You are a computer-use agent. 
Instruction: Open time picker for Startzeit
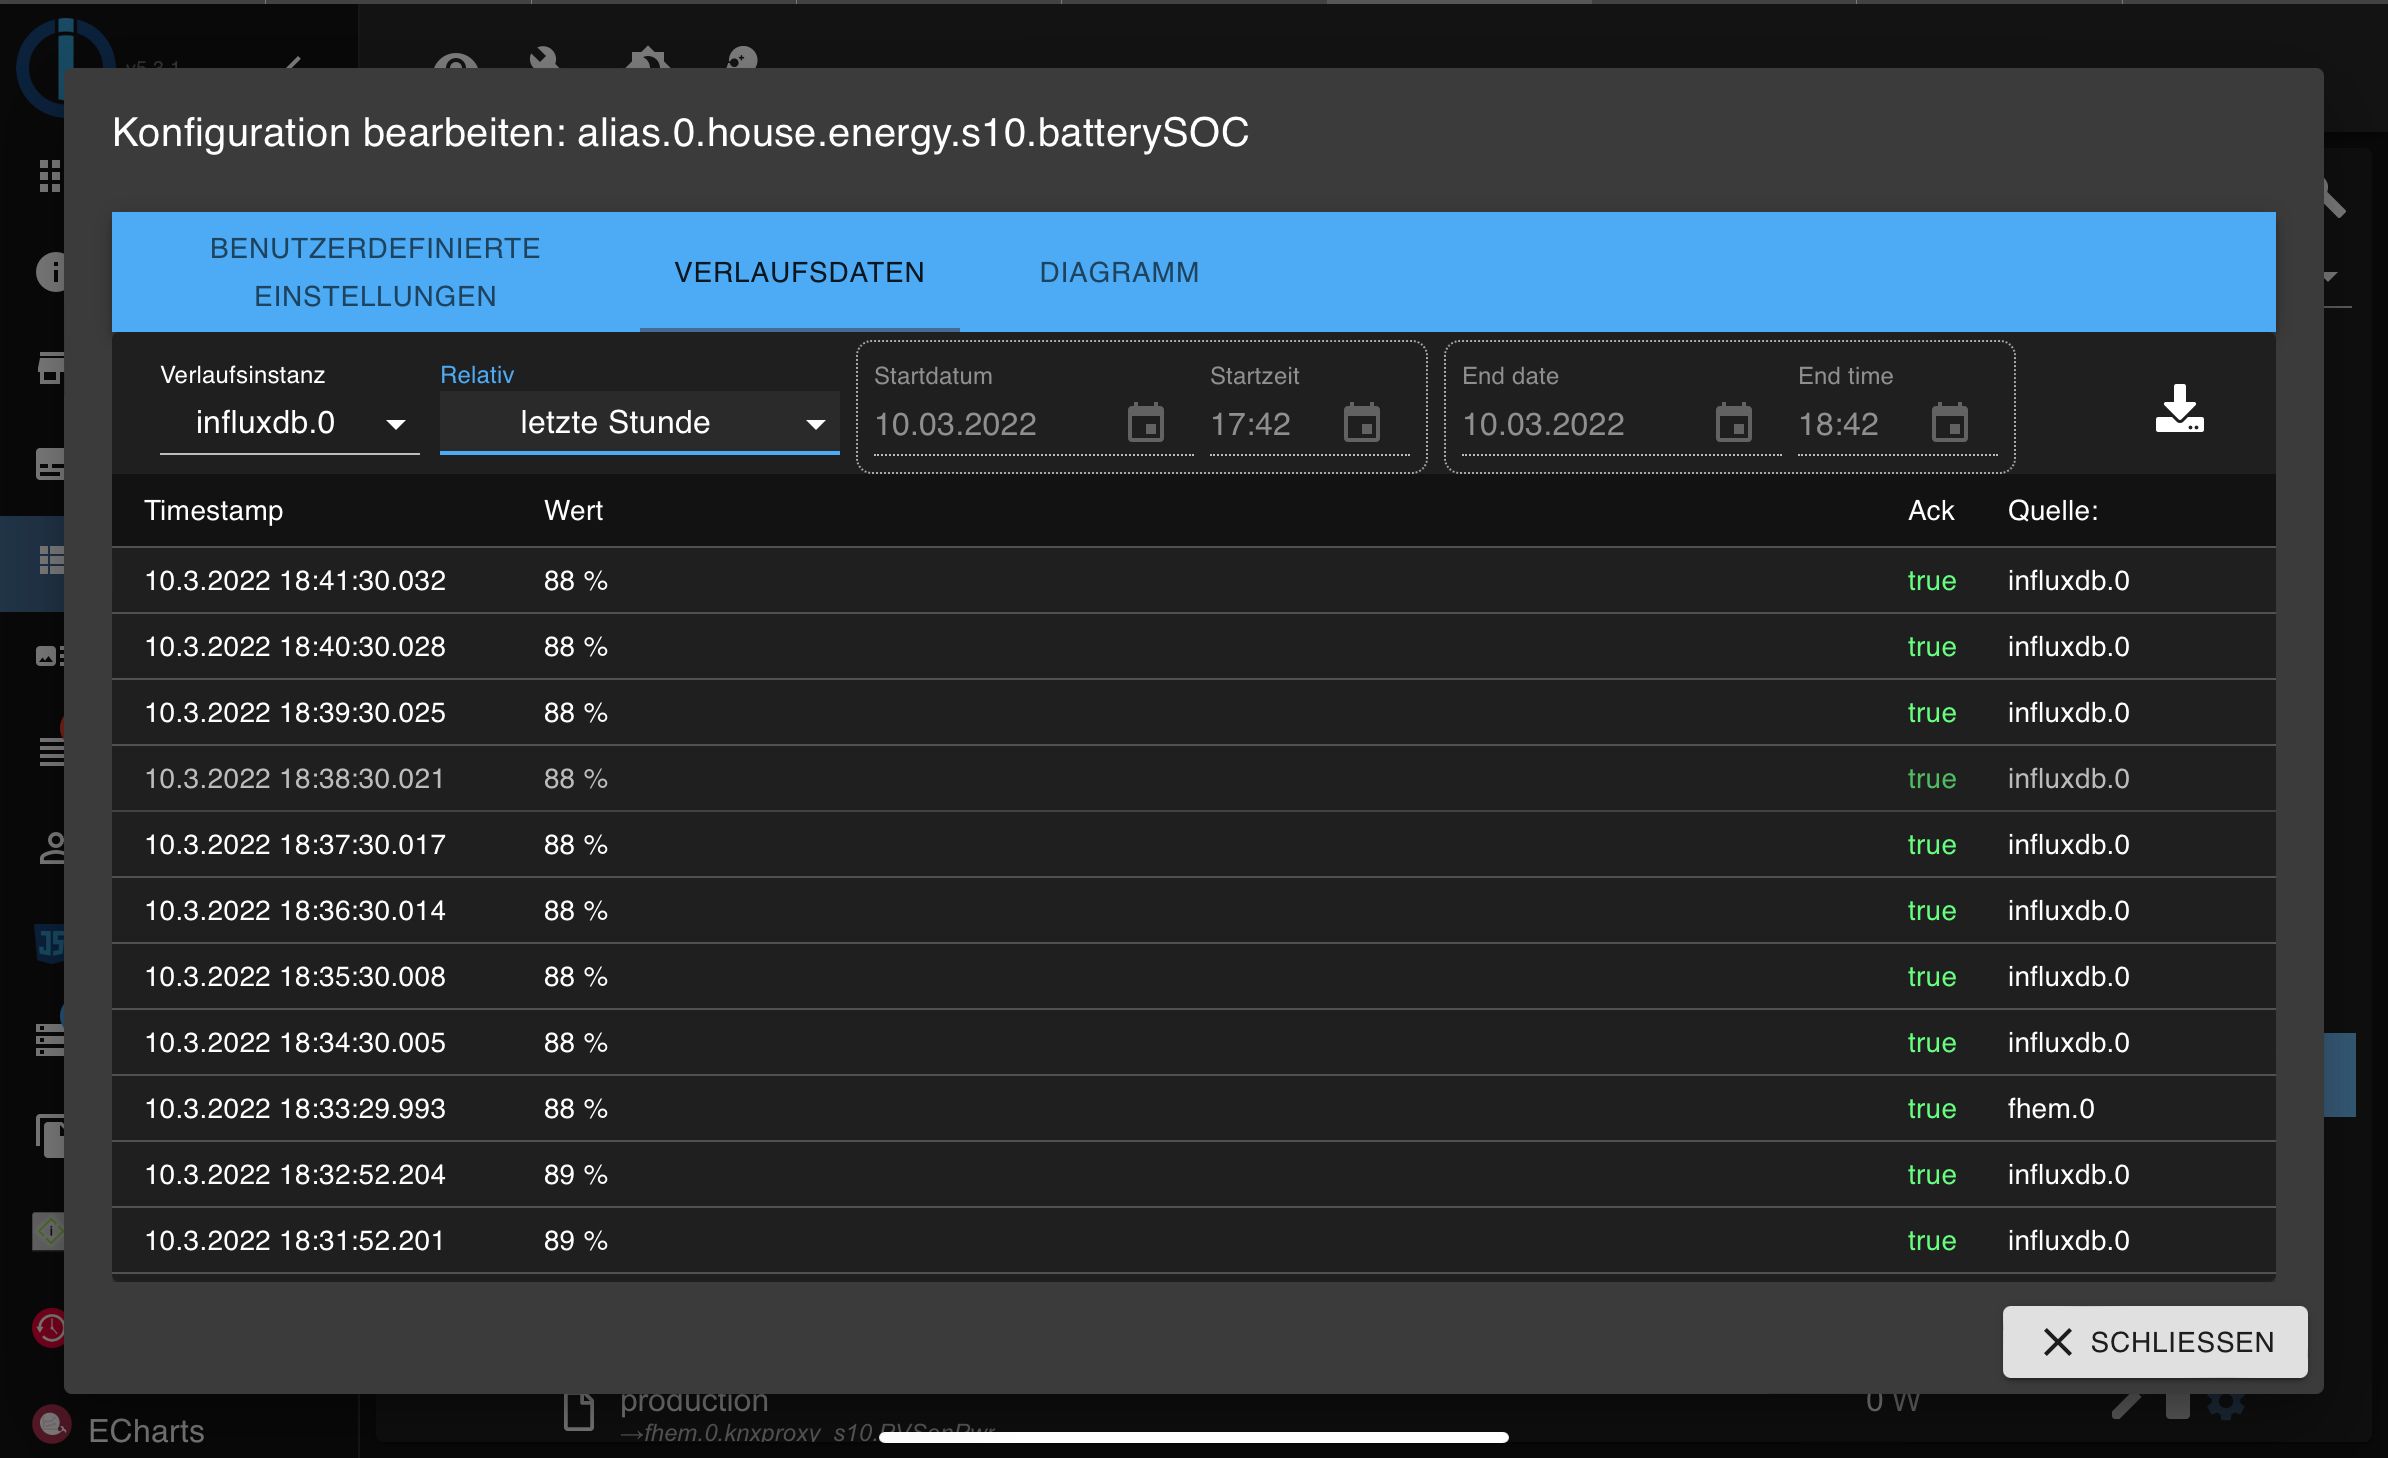(1361, 423)
